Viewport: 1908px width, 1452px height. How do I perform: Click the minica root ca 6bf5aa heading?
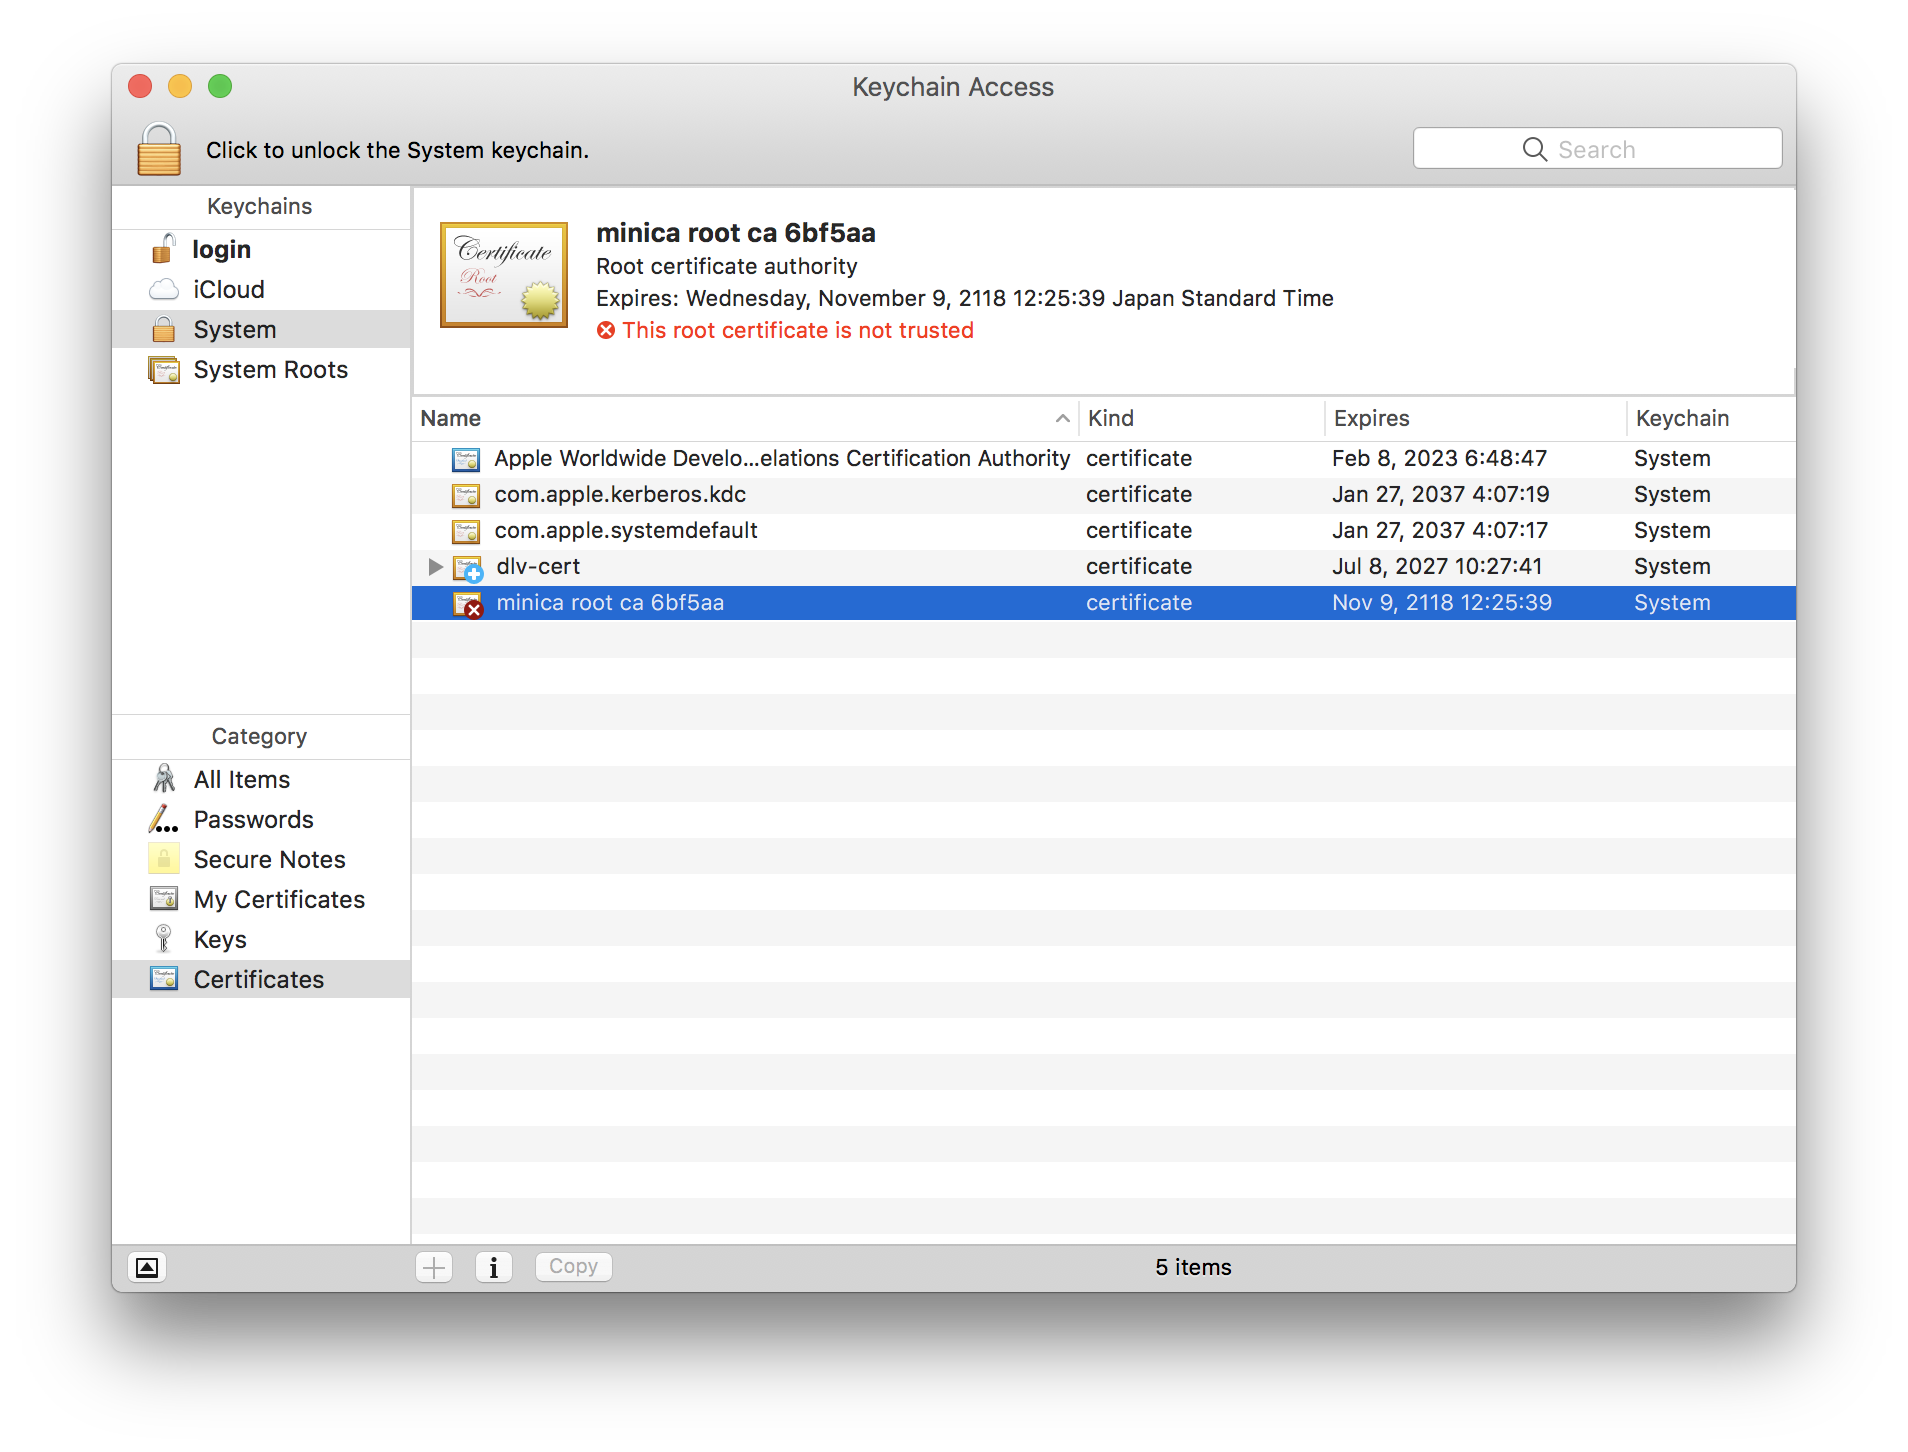736,233
